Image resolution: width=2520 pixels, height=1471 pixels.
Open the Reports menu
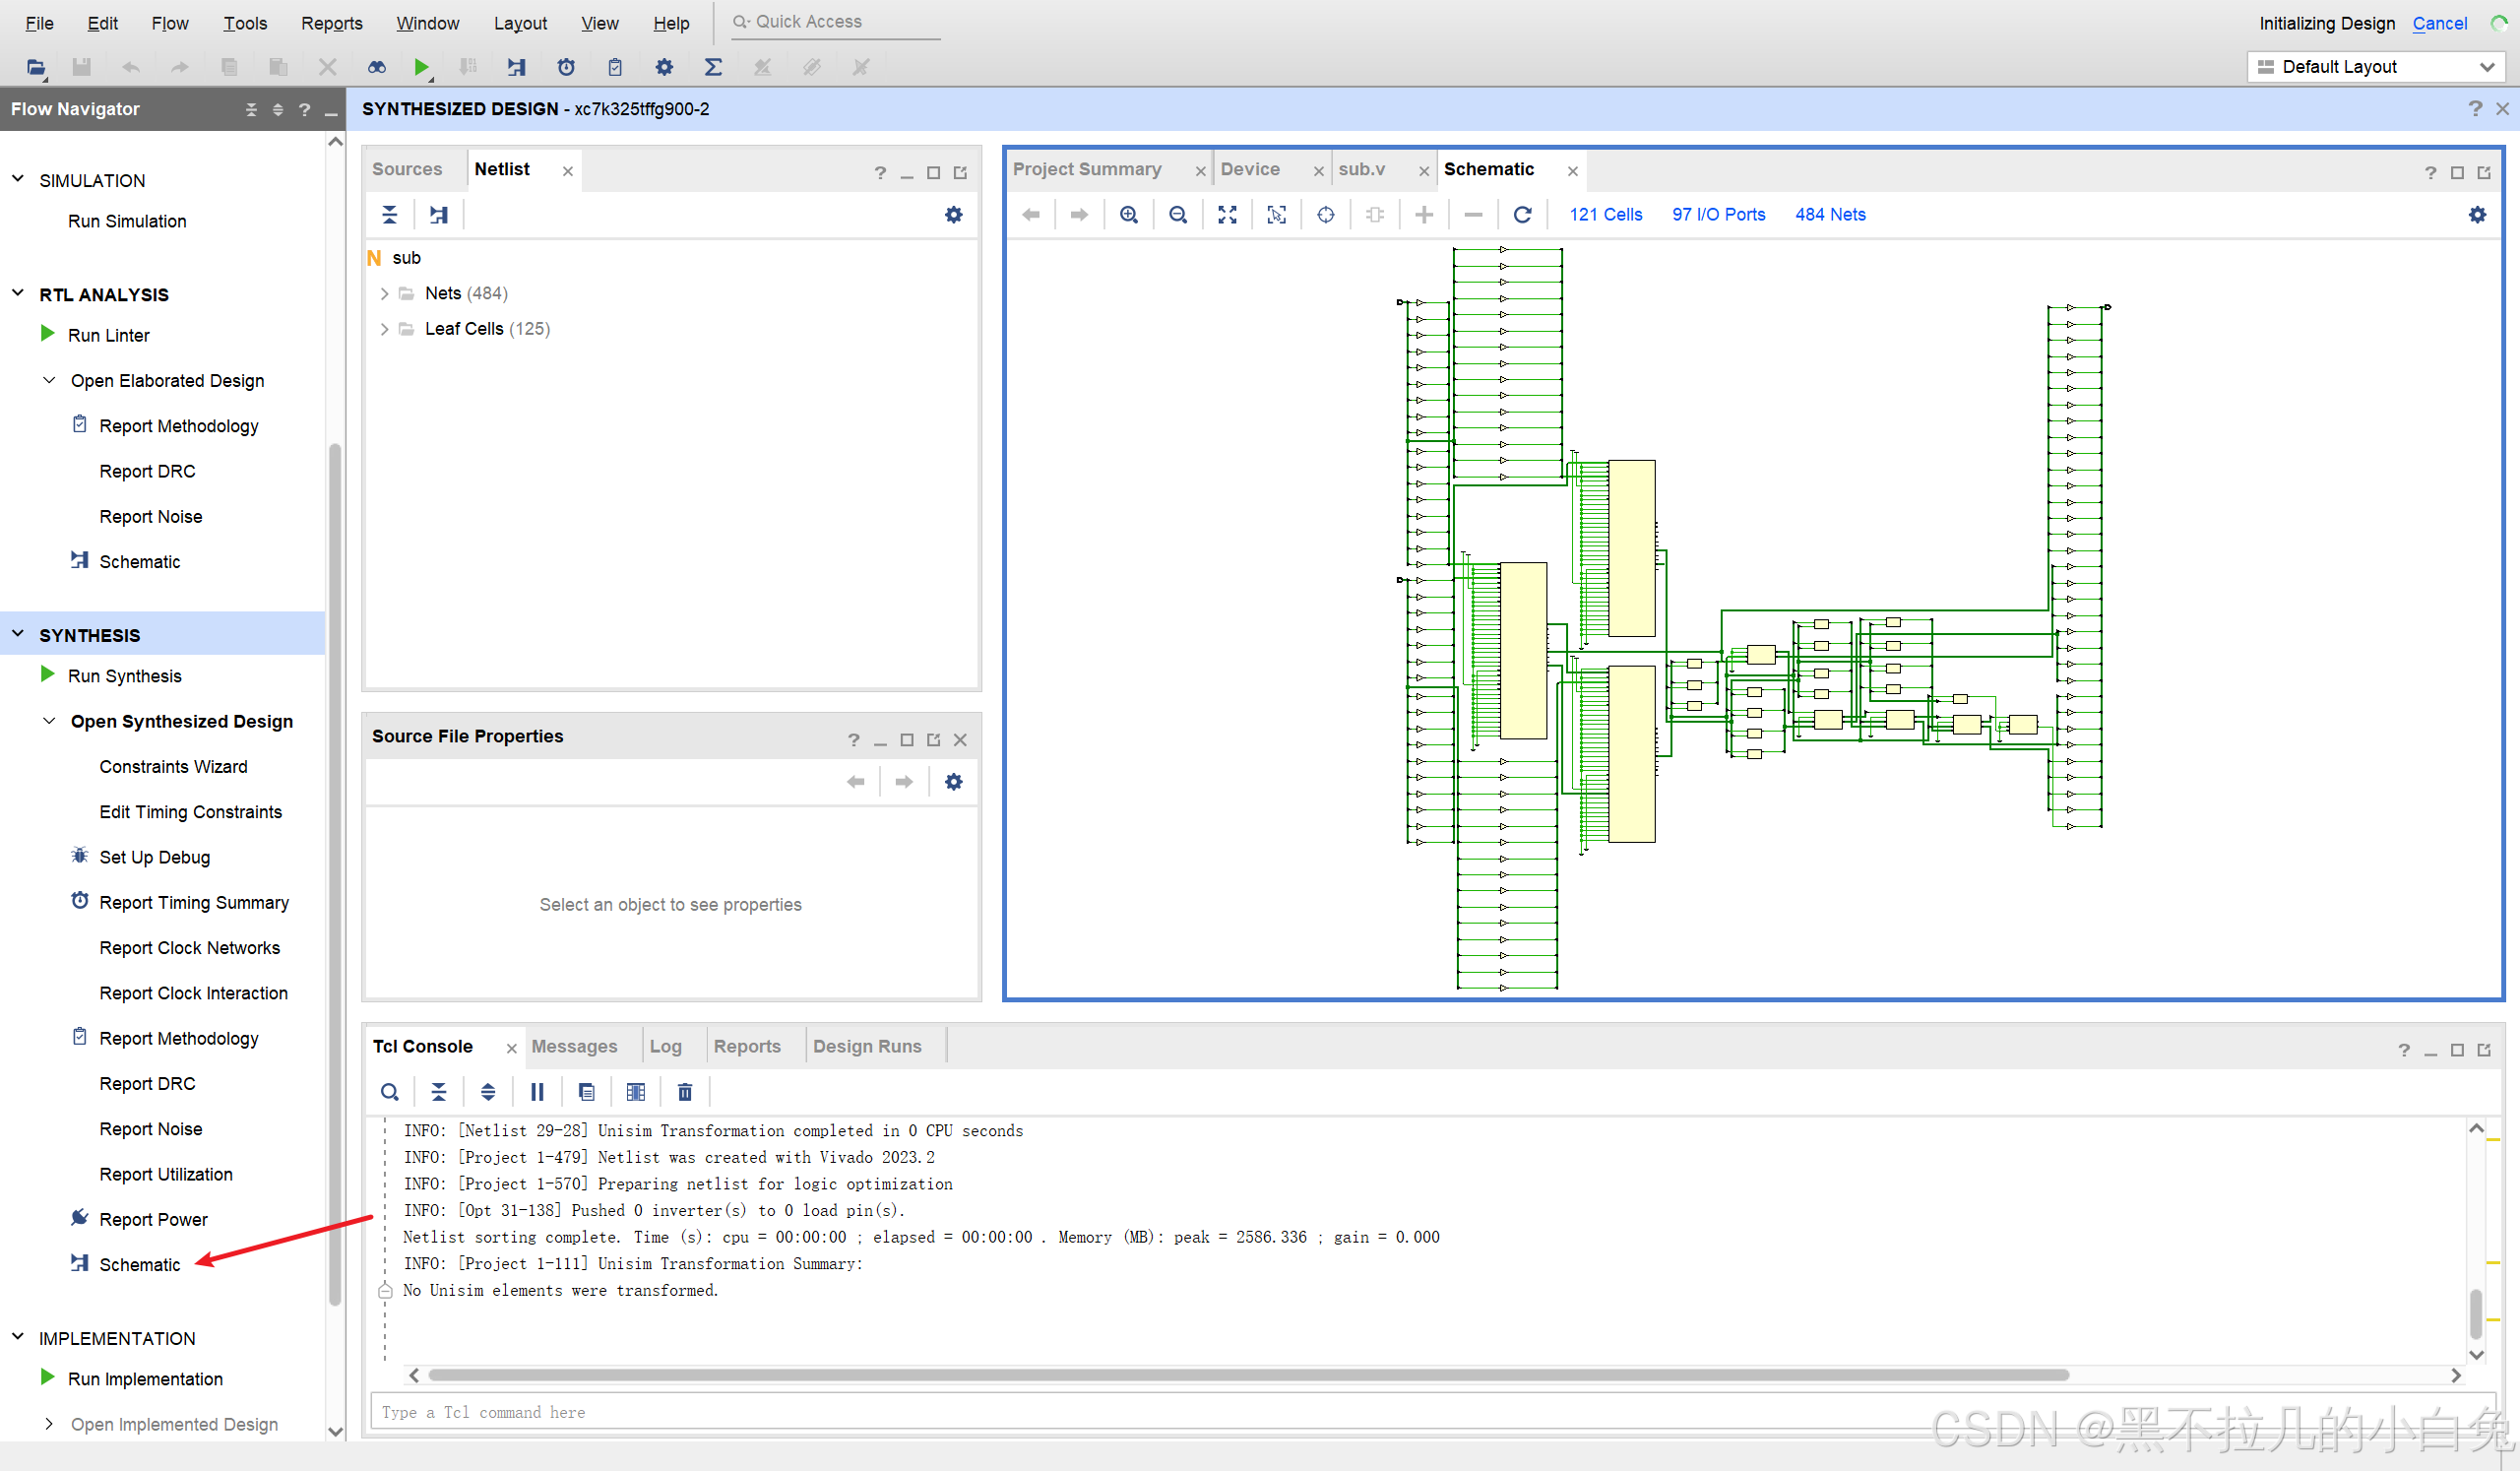pyautogui.click(x=331, y=23)
